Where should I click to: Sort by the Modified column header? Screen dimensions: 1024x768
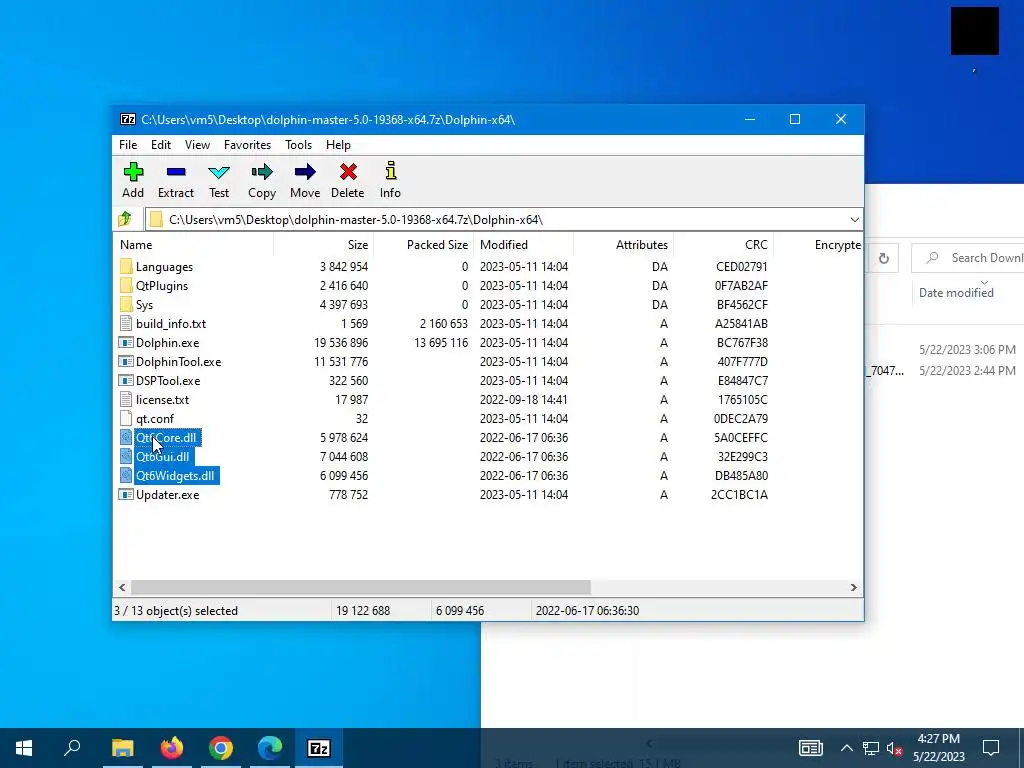coord(523,245)
